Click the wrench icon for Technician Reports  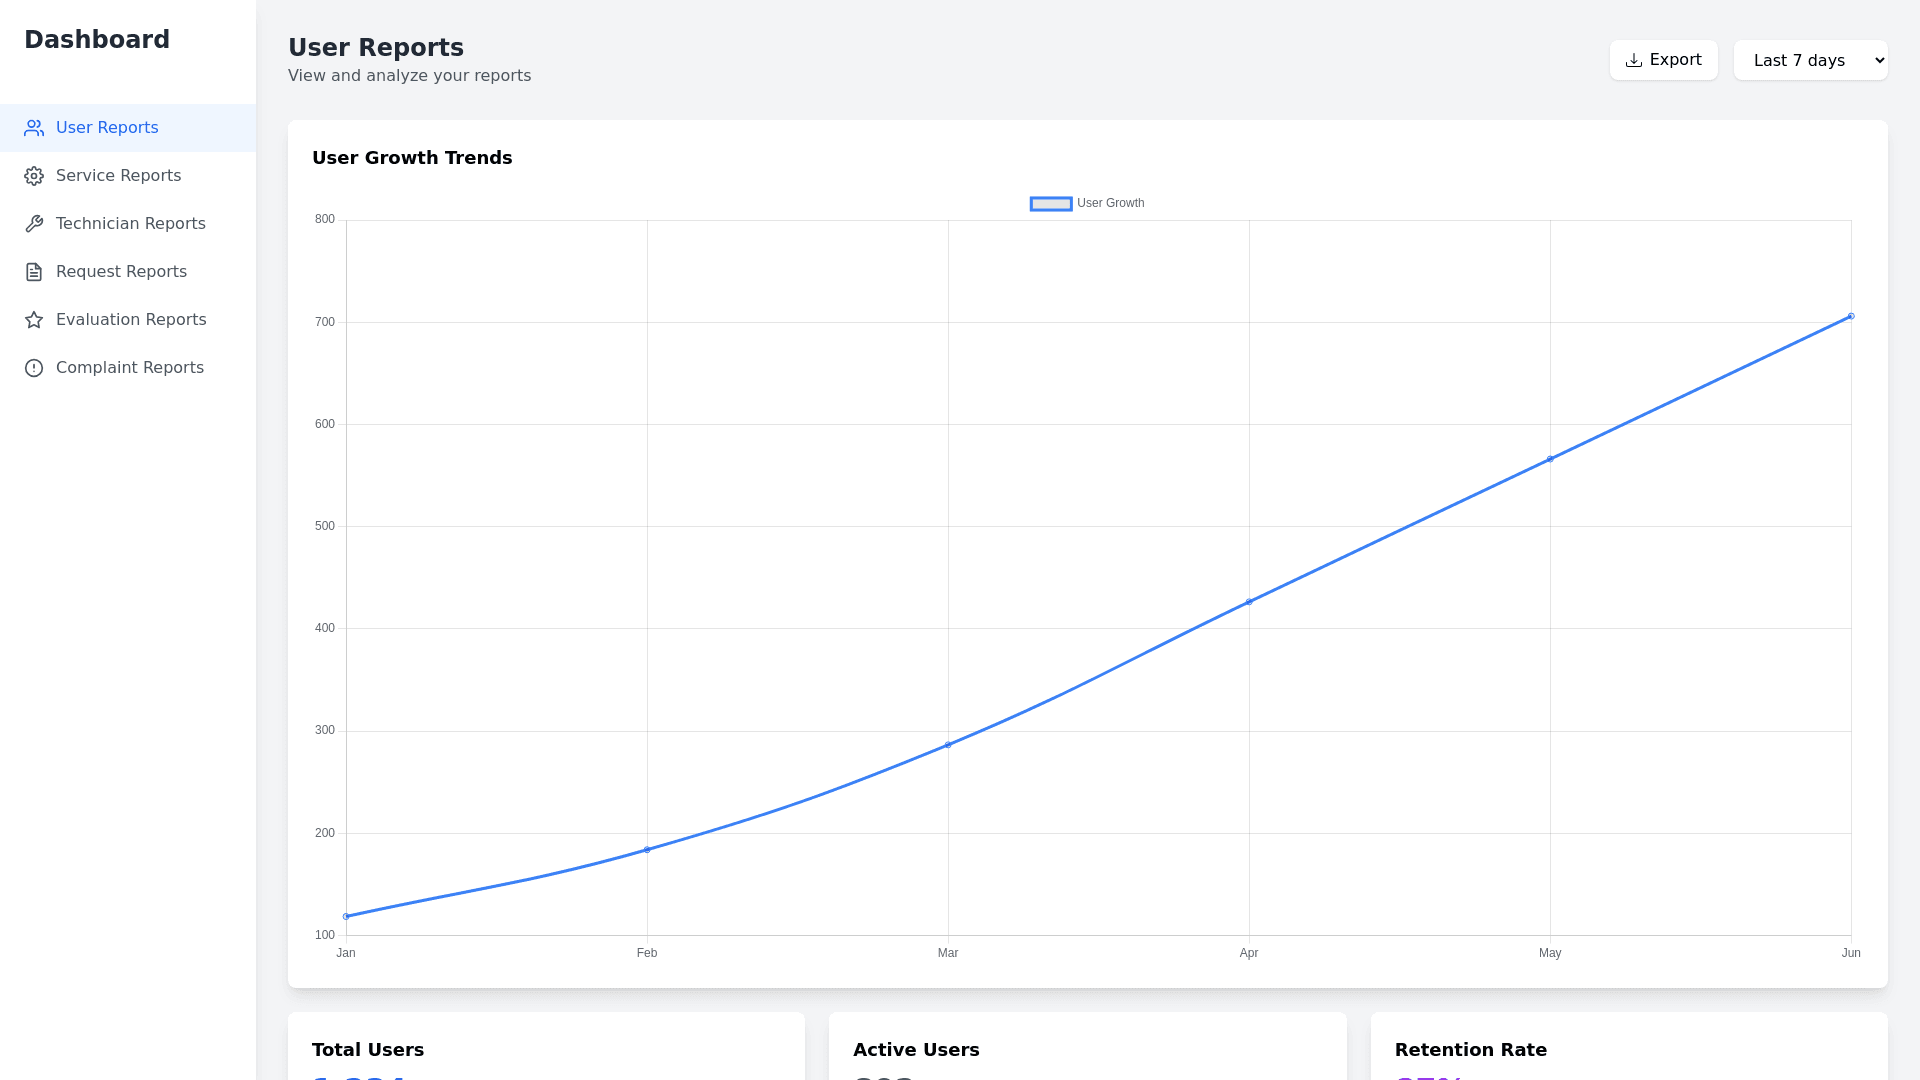(34, 224)
